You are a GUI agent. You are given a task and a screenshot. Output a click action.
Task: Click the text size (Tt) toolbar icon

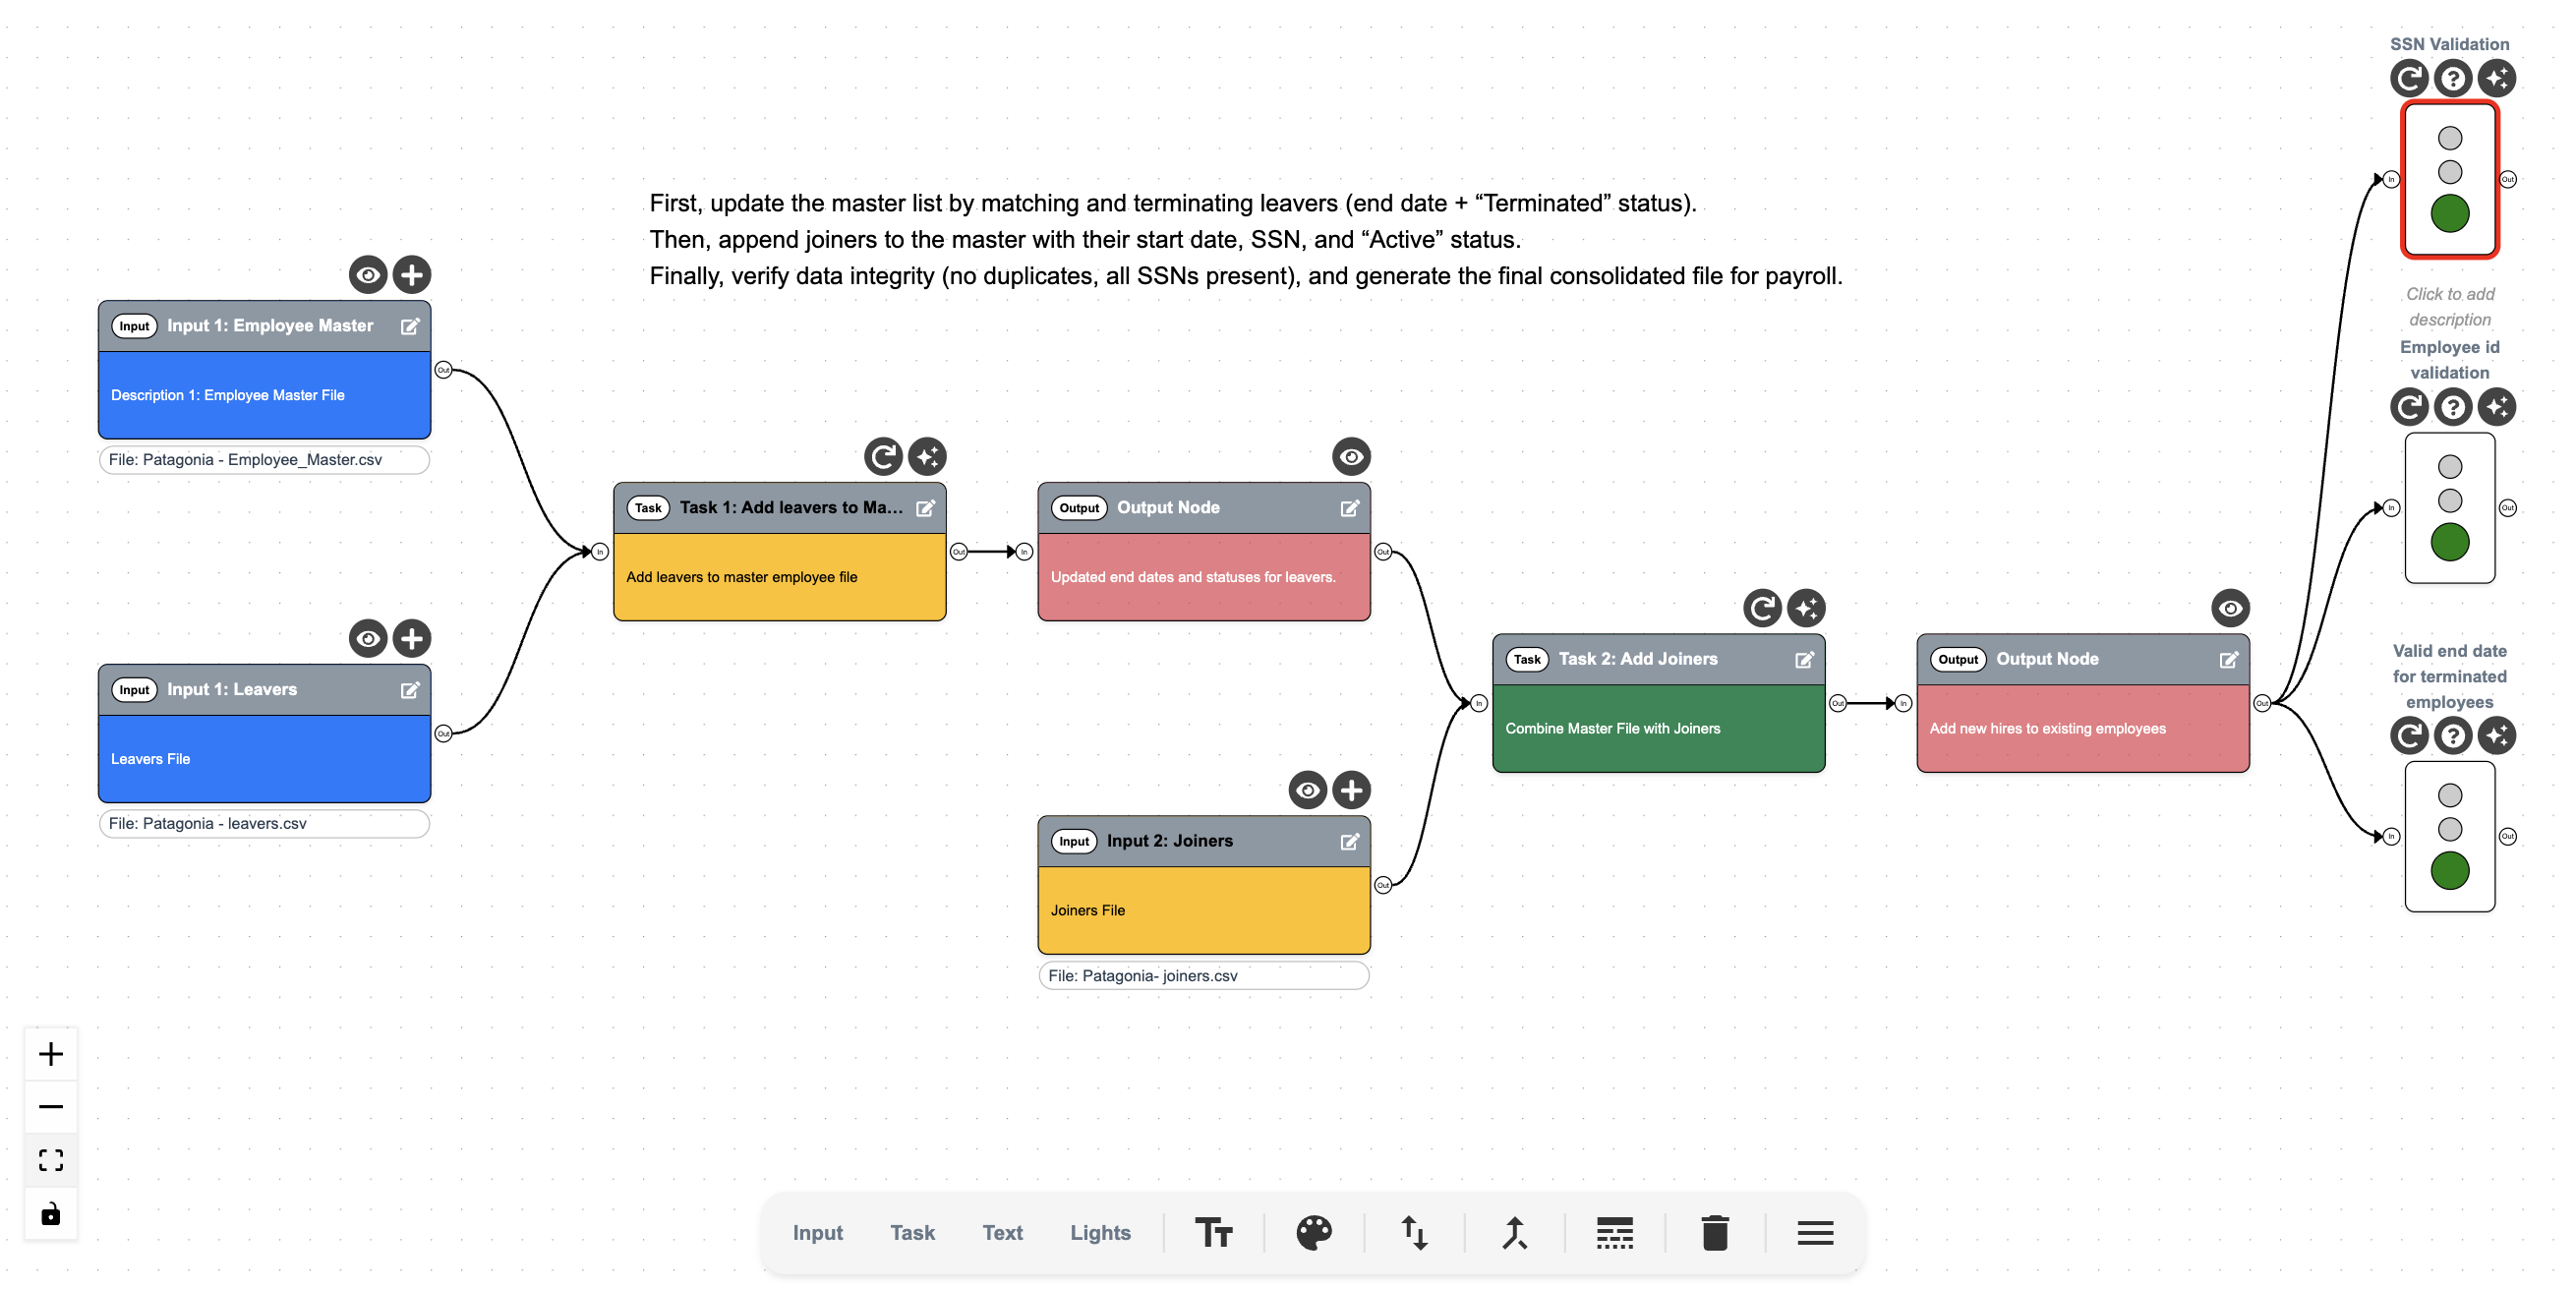(x=1213, y=1232)
